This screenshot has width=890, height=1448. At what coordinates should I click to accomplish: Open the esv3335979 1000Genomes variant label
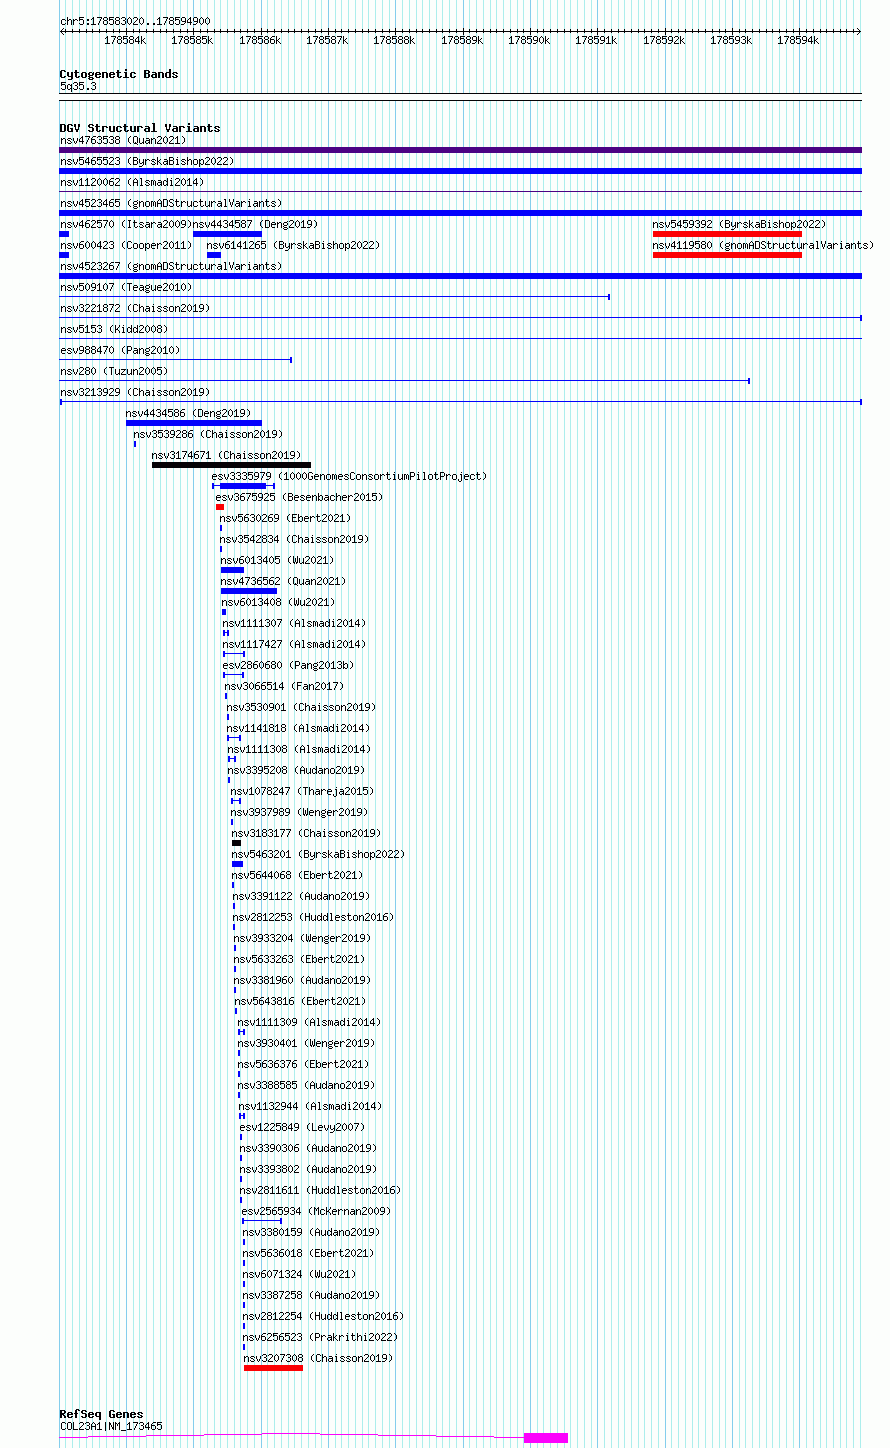tap(349, 476)
